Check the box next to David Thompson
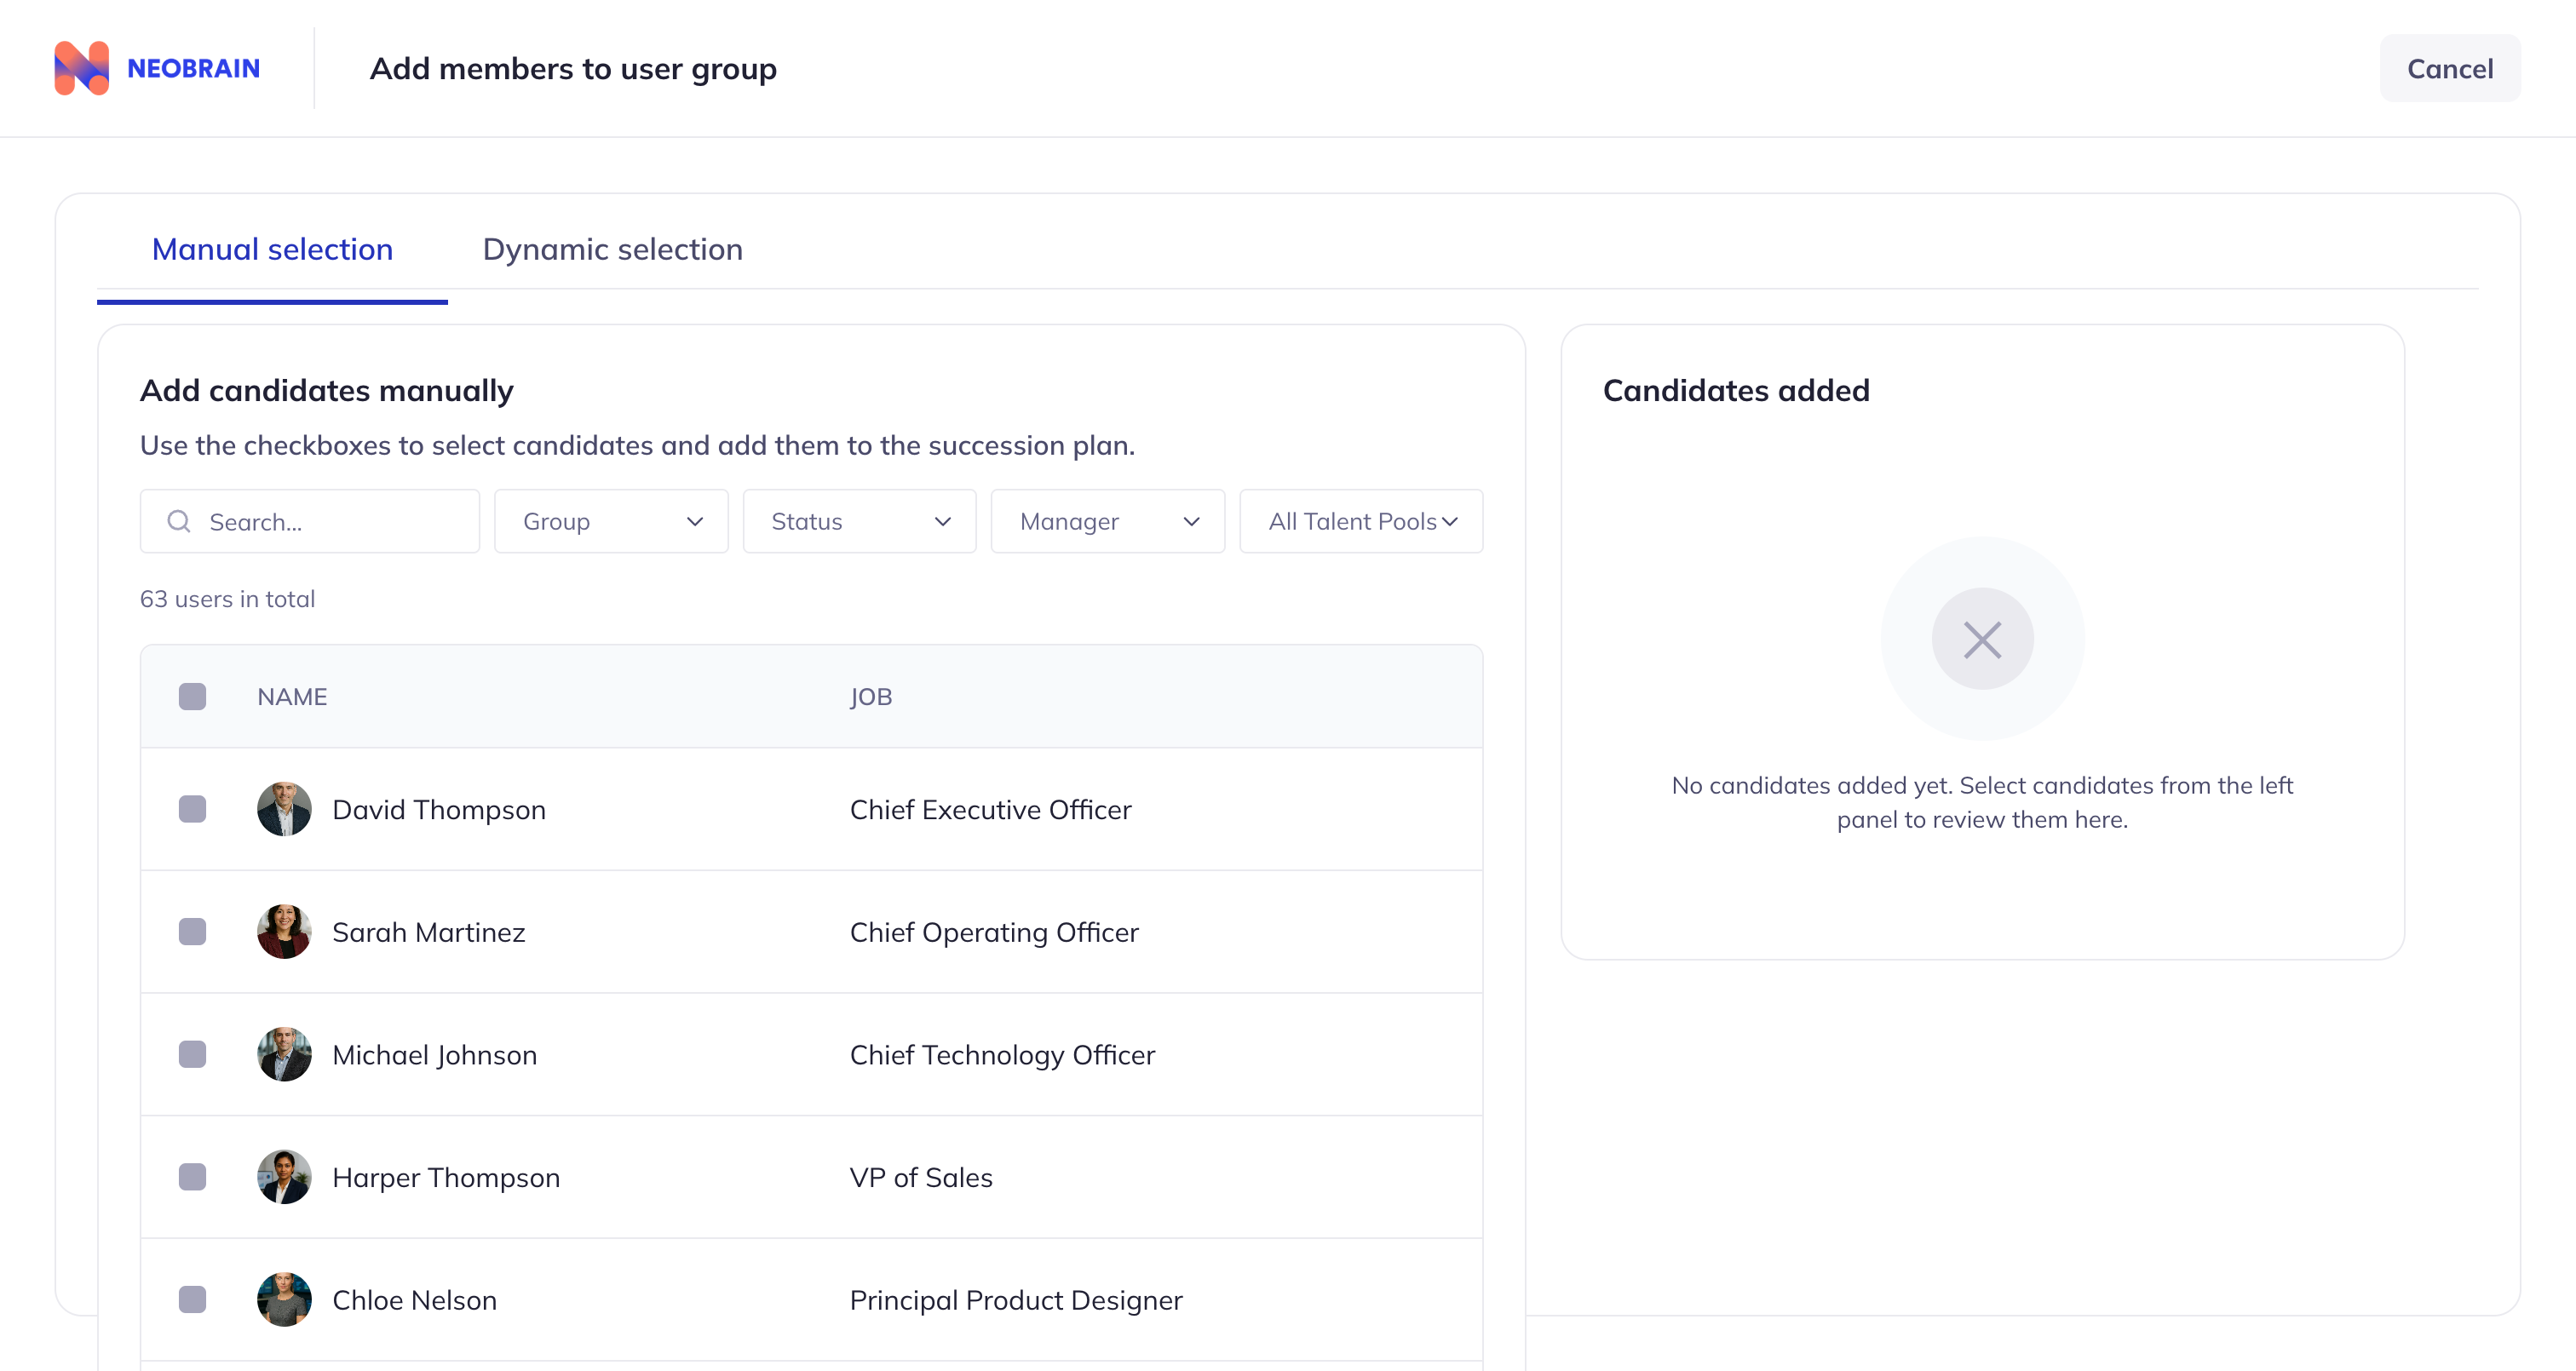The width and height of the screenshot is (2576, 1371). [192, 809]
